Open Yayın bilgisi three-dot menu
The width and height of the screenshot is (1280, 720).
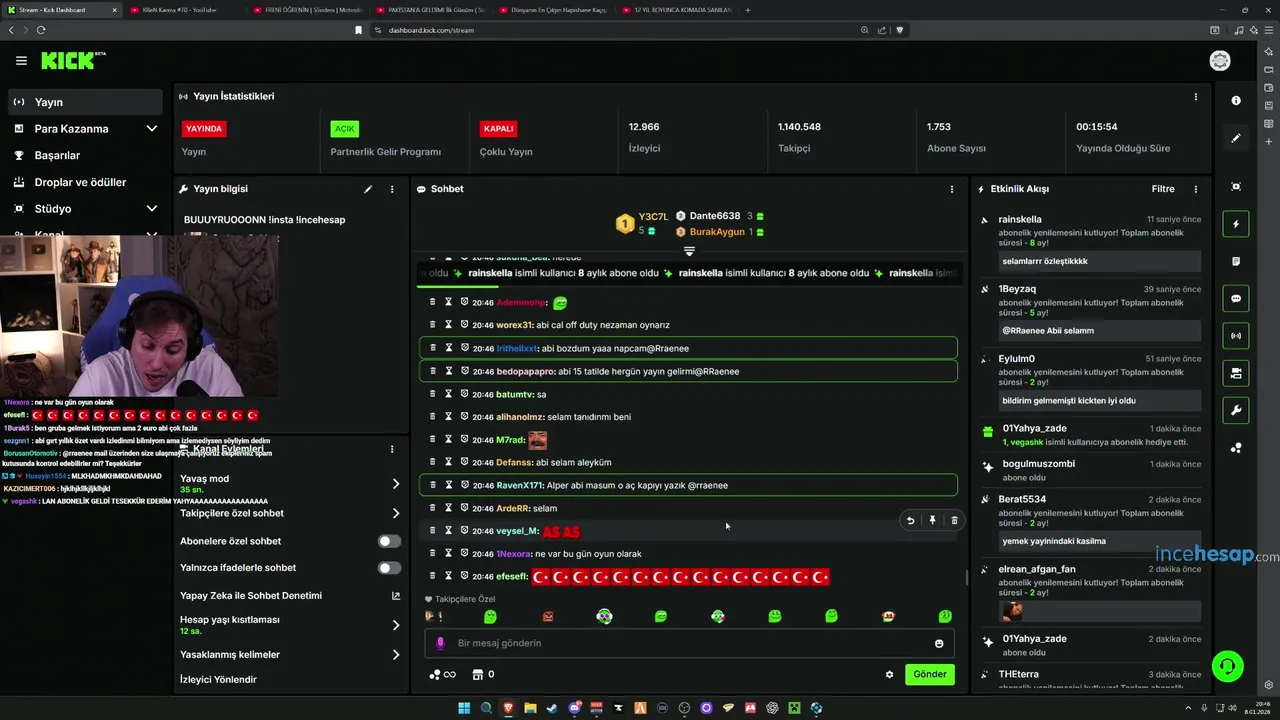coord(392,189)
